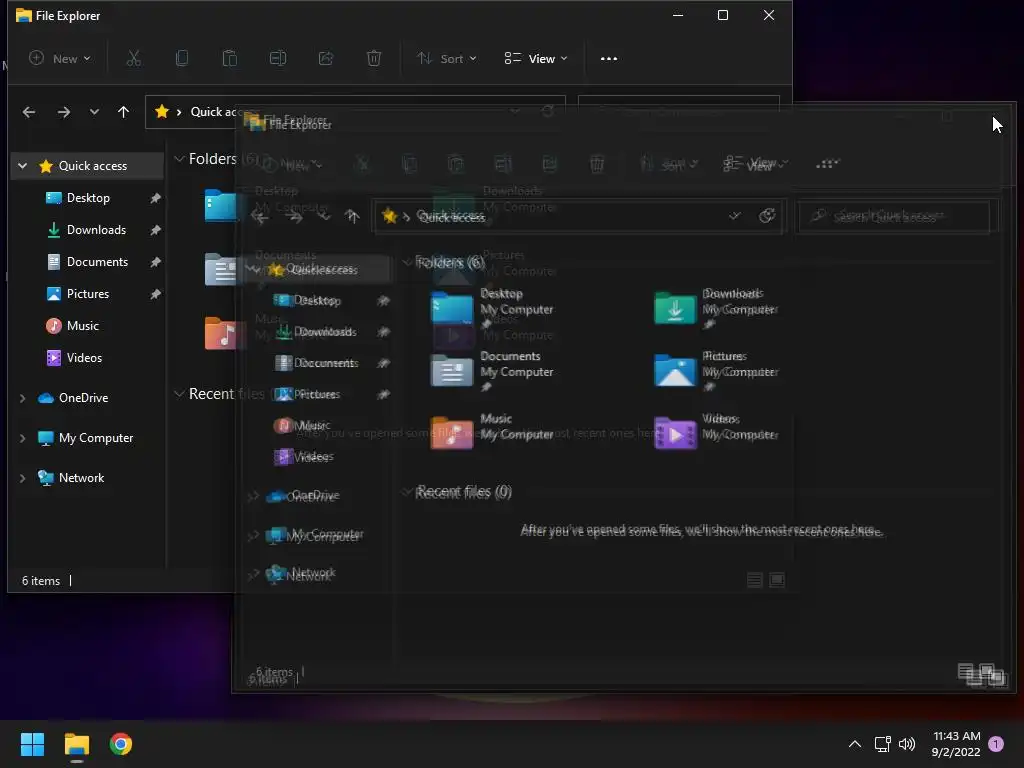Collapse Recent files section in back window
This screenshot has height=768, width=1024.
tap(179, 394)
